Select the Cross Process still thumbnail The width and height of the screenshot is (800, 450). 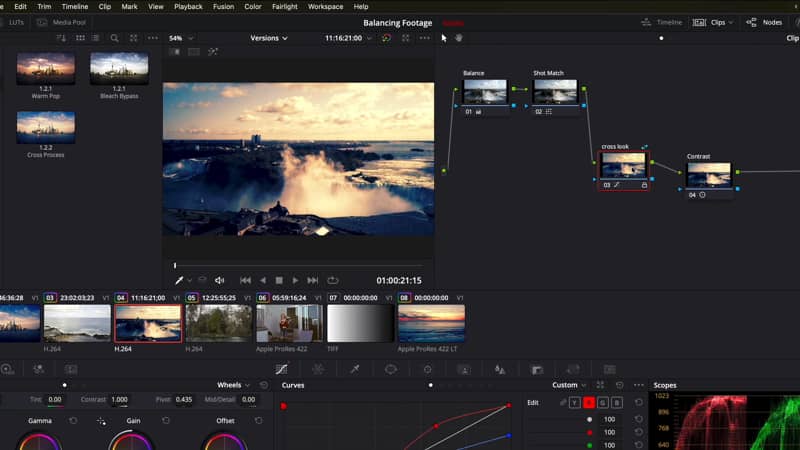coord(46,127)
